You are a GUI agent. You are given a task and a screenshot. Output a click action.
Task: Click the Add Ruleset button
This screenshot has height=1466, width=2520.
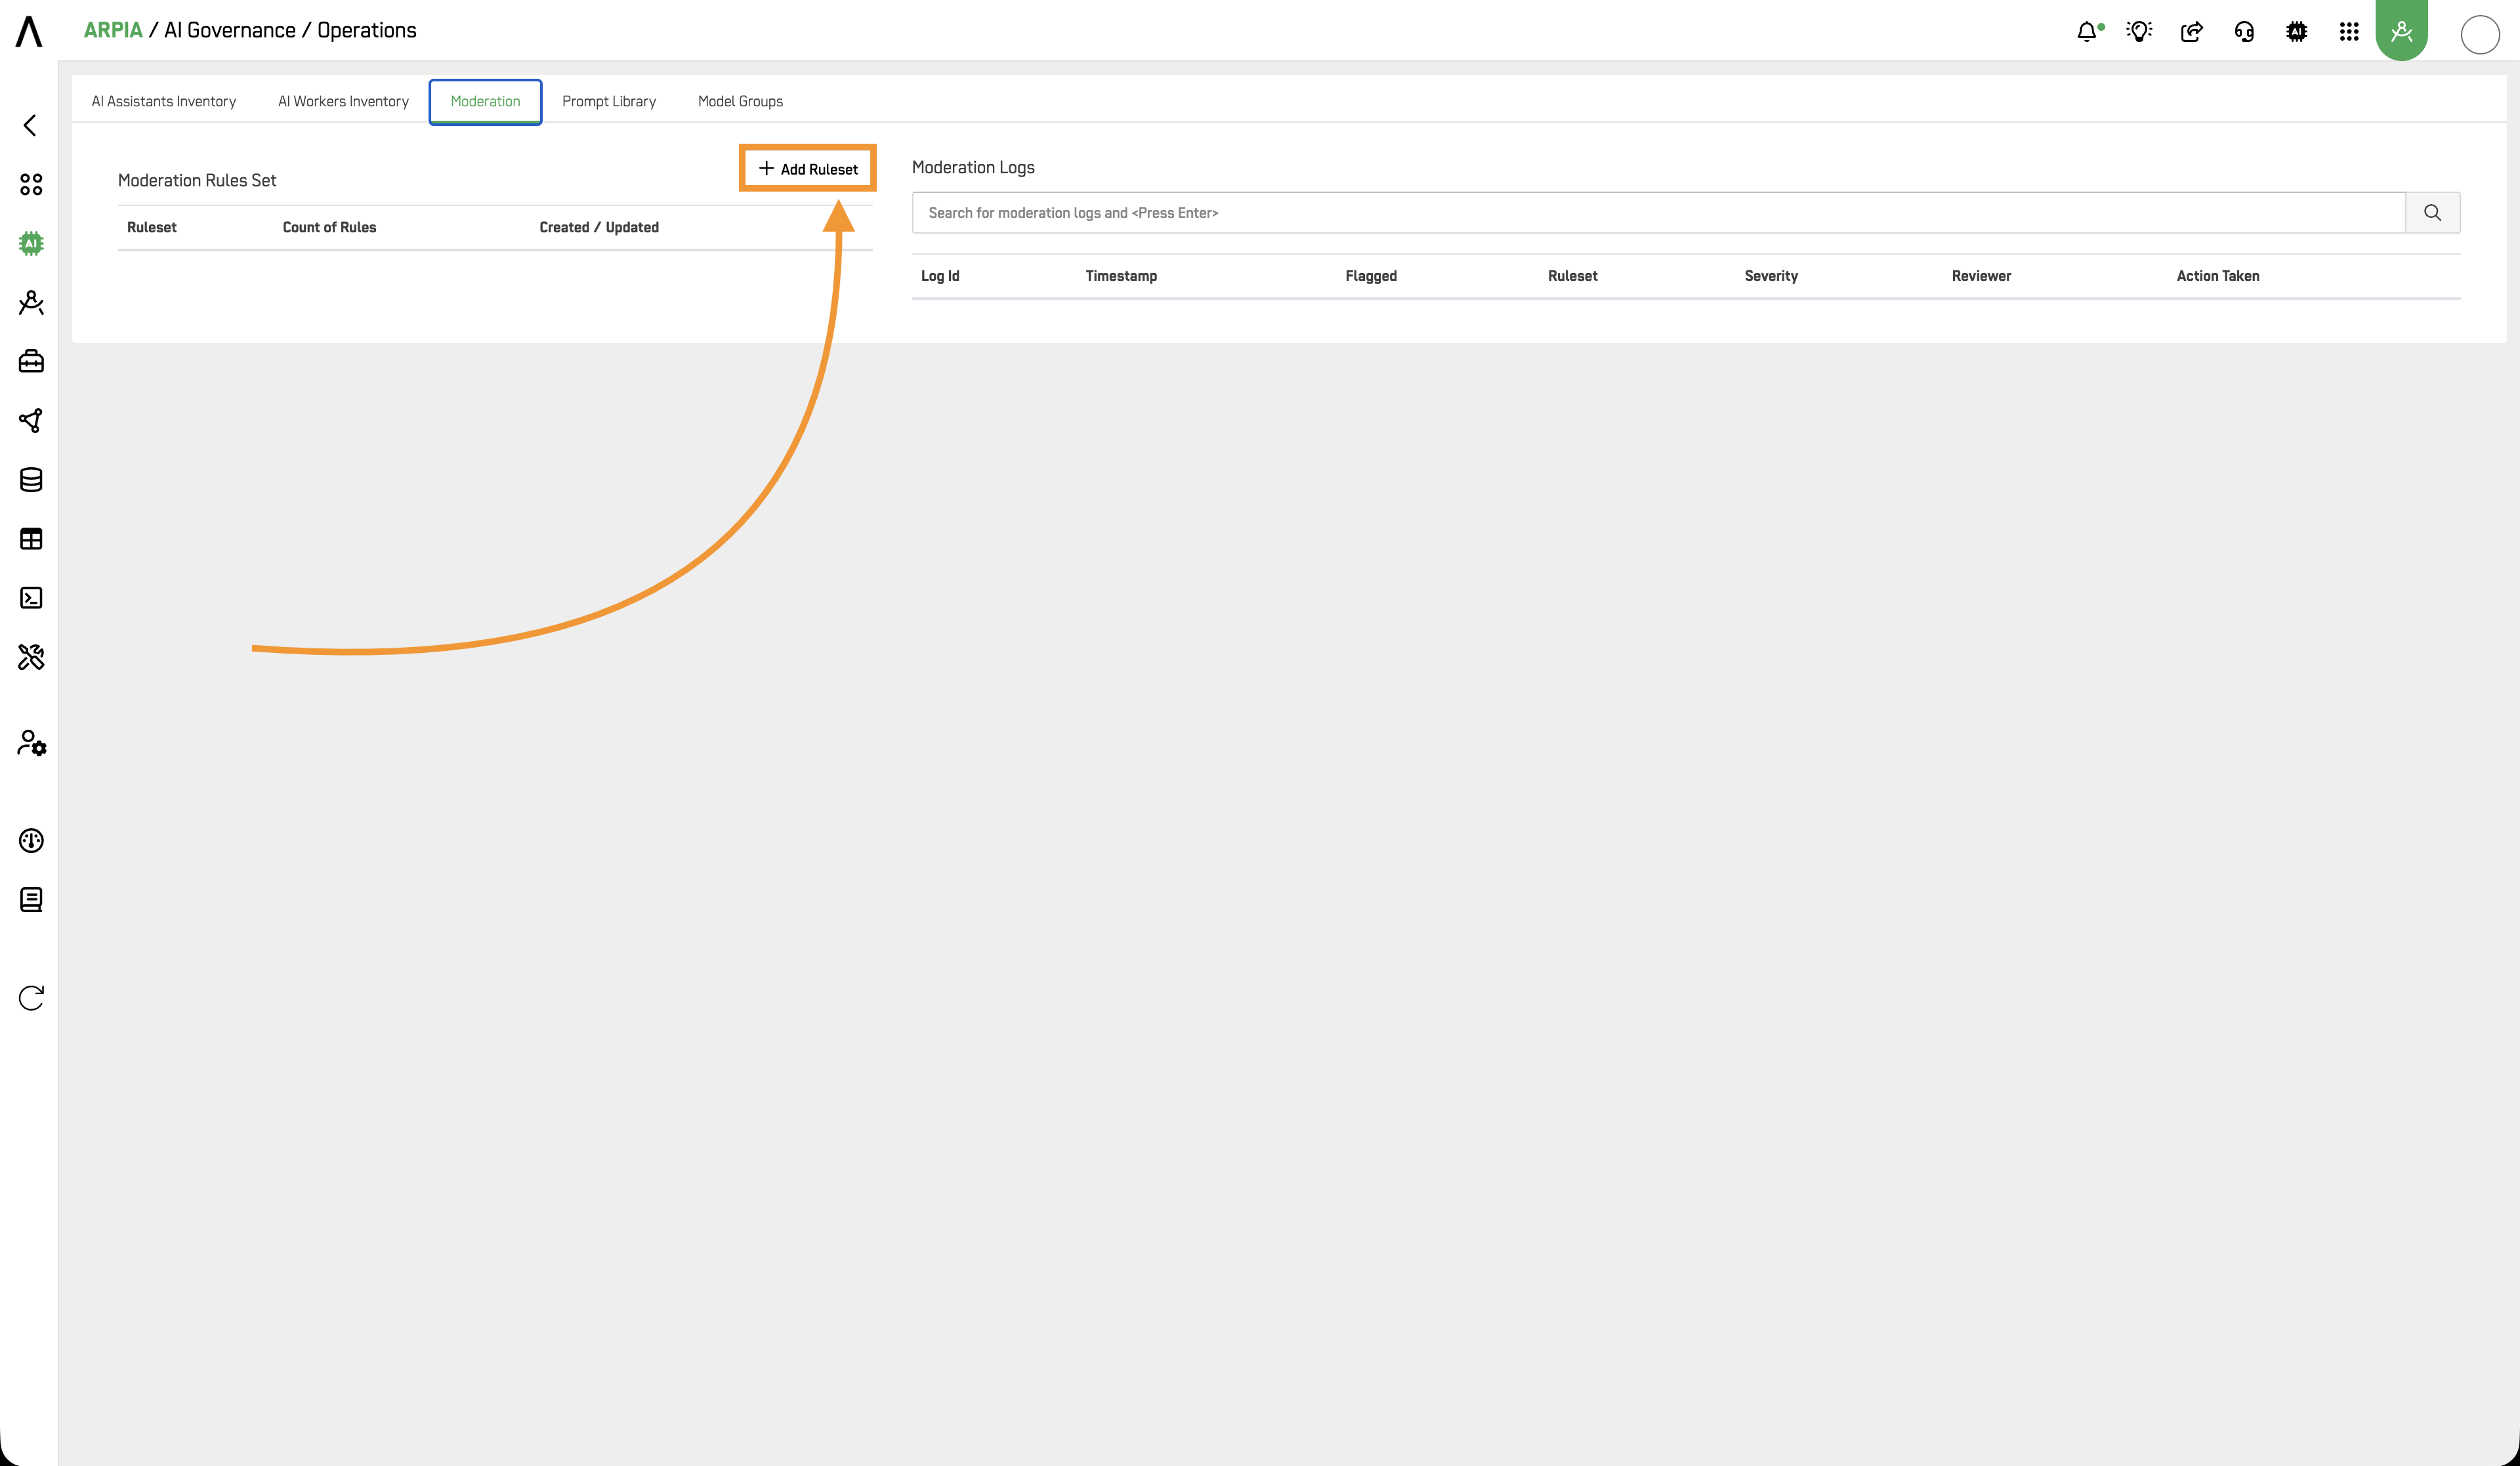808,168
